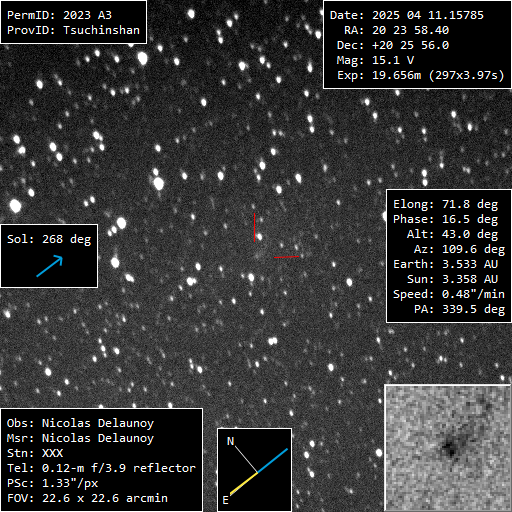This screenshot has height=512, width=512.
Task: Click the blue line in compass box
Action: tap(272, 461)
